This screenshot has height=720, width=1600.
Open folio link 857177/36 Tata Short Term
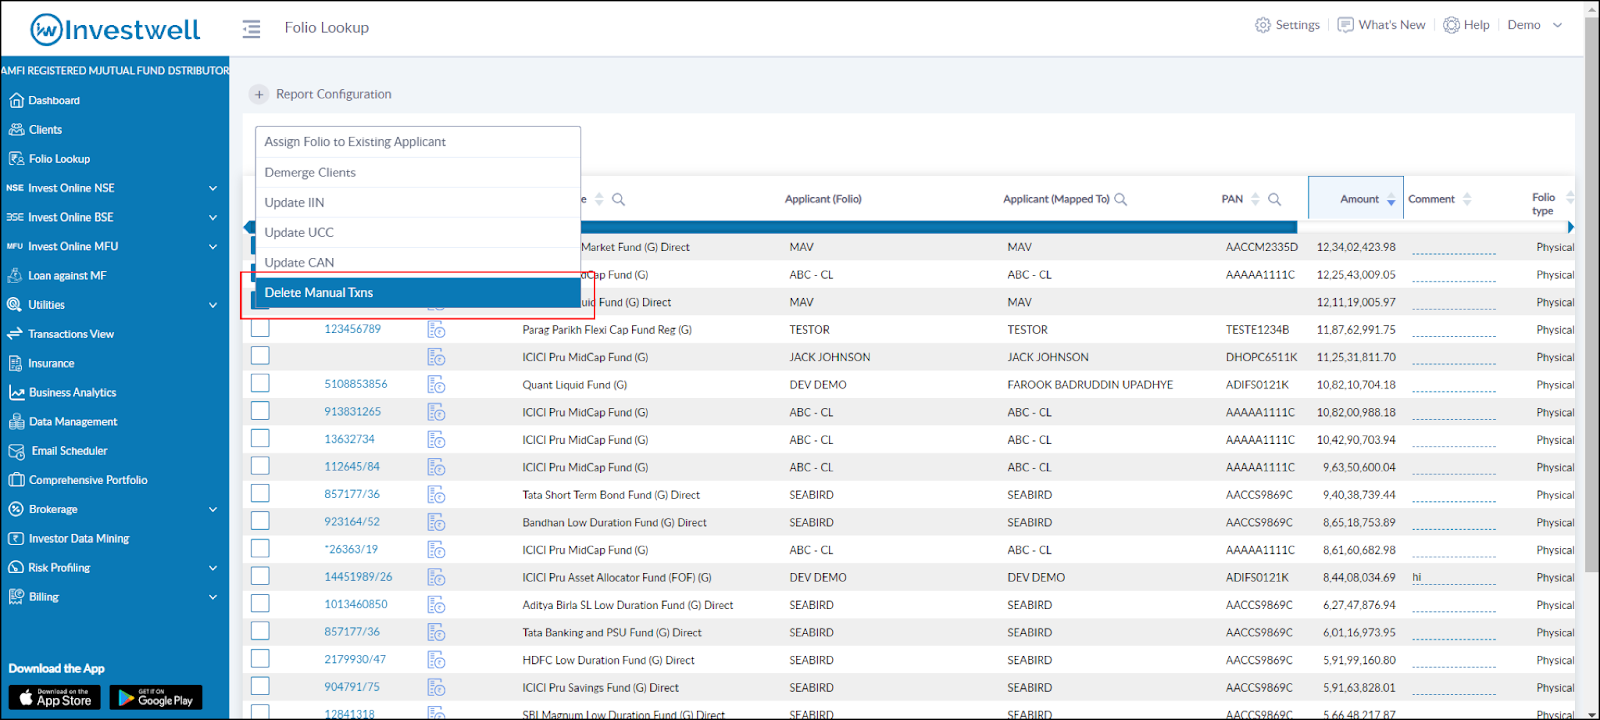tap(352, 494)
